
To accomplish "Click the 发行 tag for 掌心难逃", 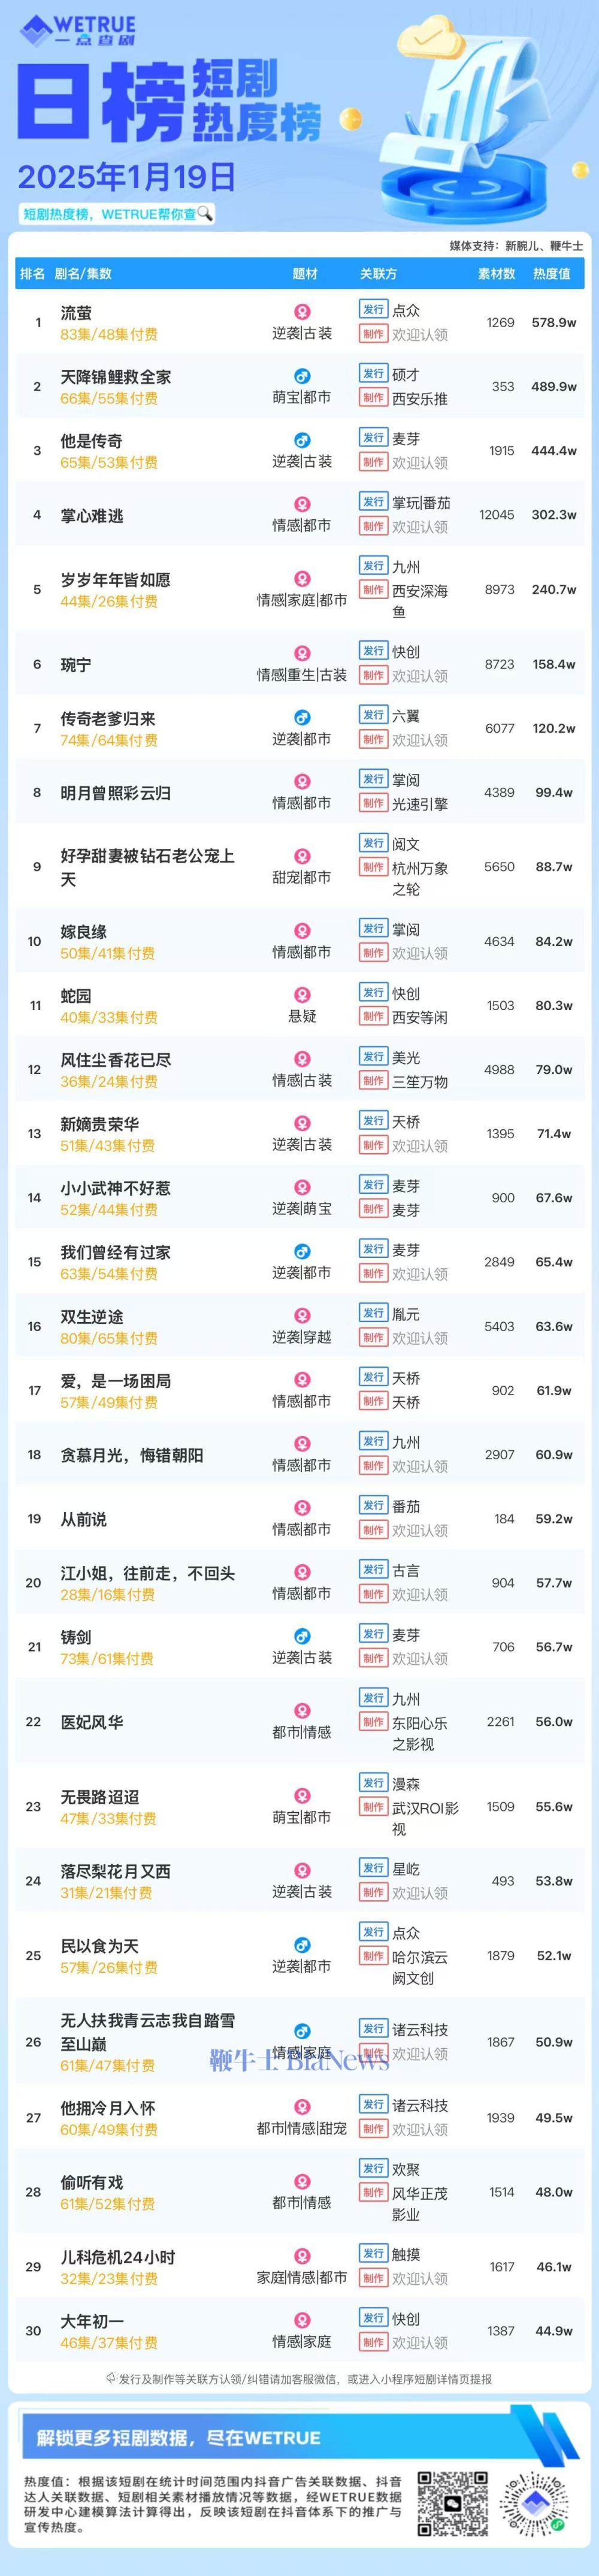I will [373, 502].
